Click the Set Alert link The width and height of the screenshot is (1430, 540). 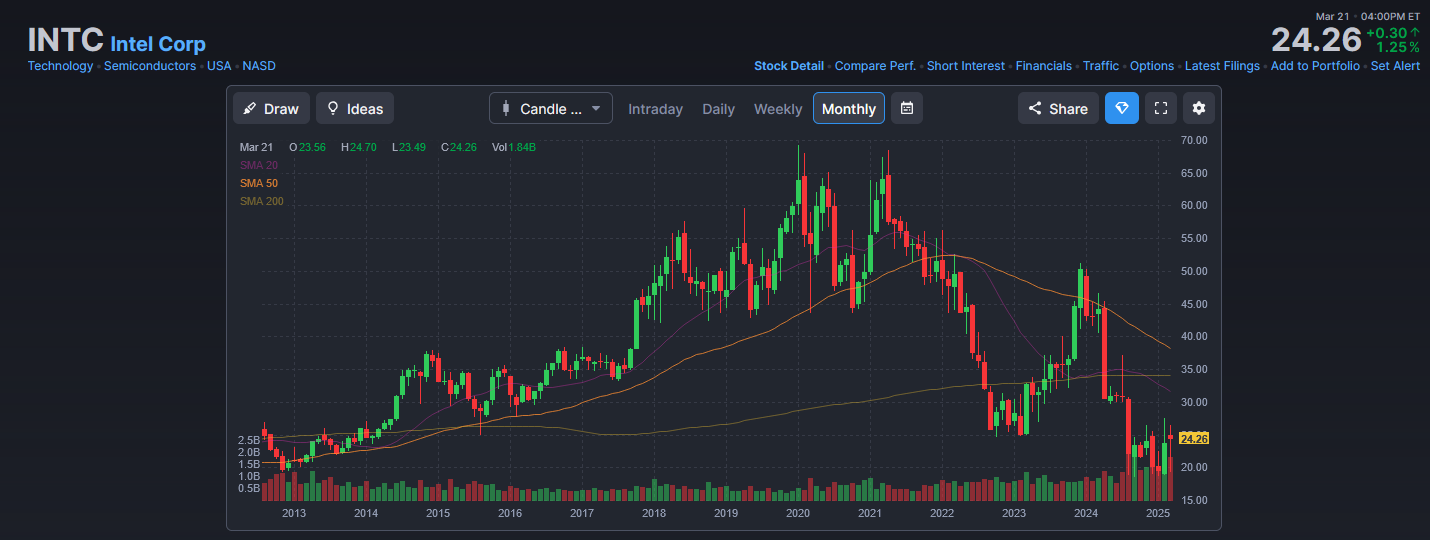coord(1395,66)
